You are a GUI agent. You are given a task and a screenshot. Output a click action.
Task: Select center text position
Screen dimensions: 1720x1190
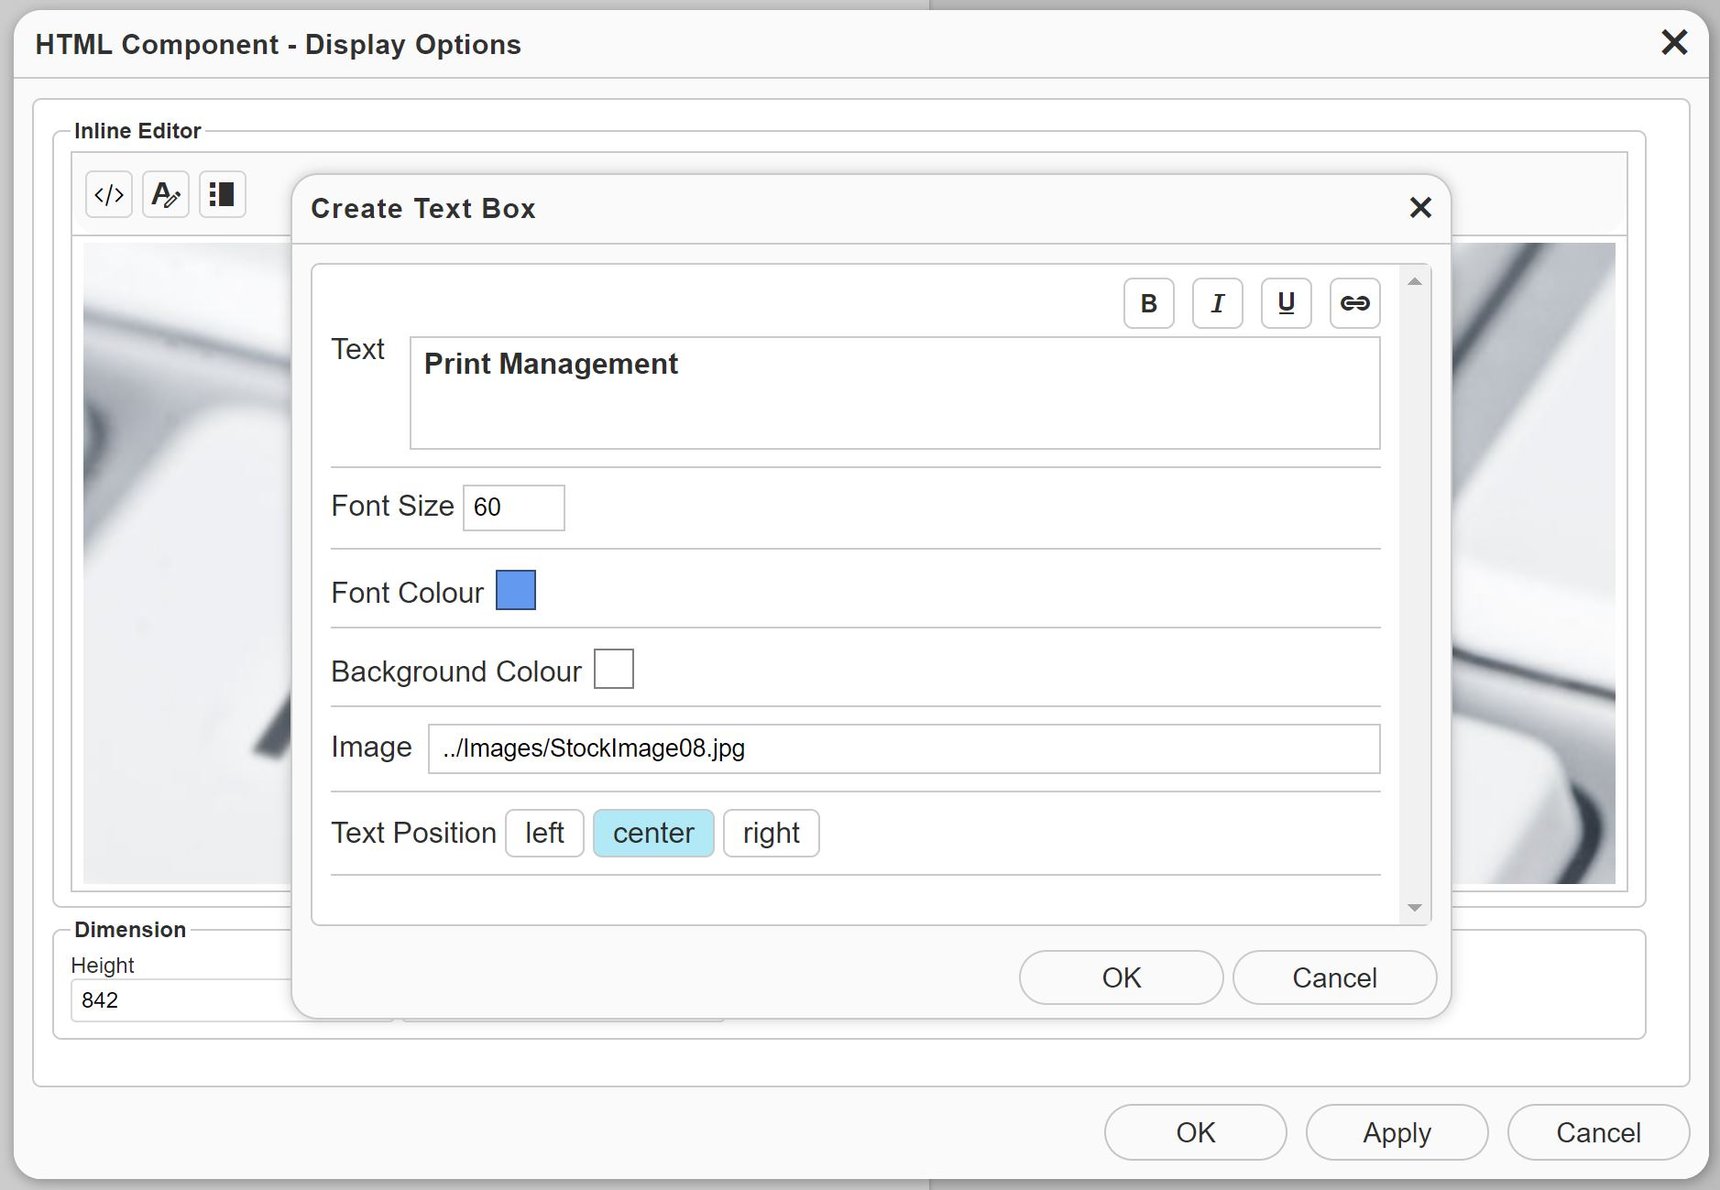(x=653, y=833)
